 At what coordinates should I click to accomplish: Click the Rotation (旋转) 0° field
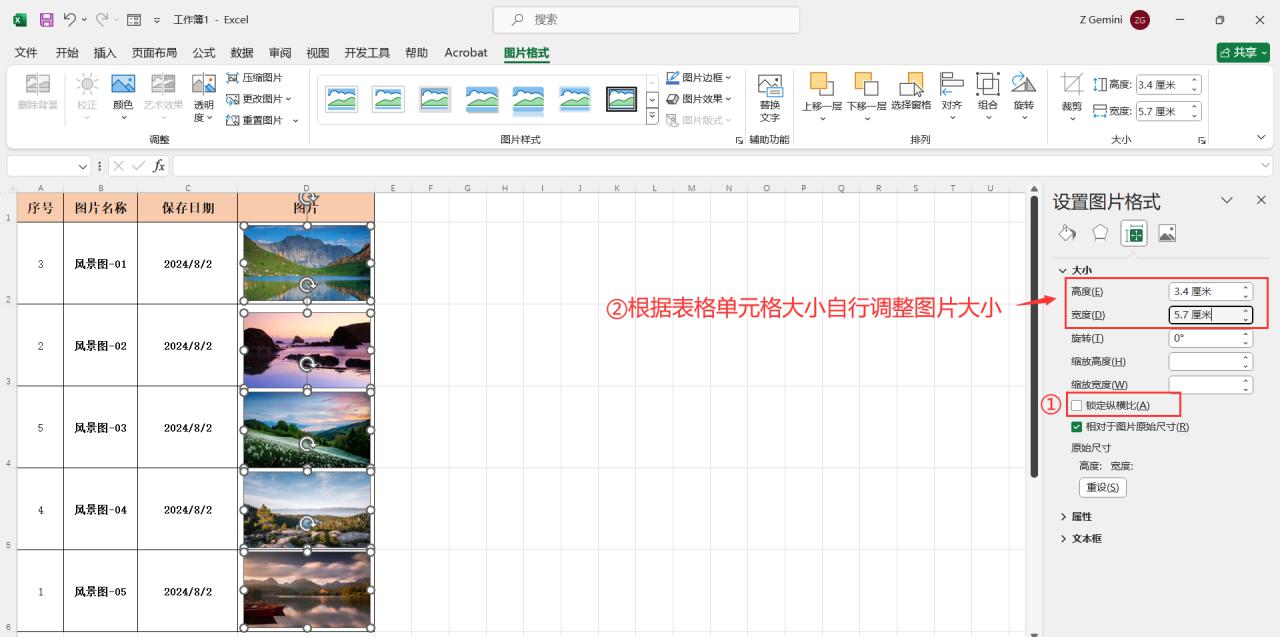(1210, 338)
